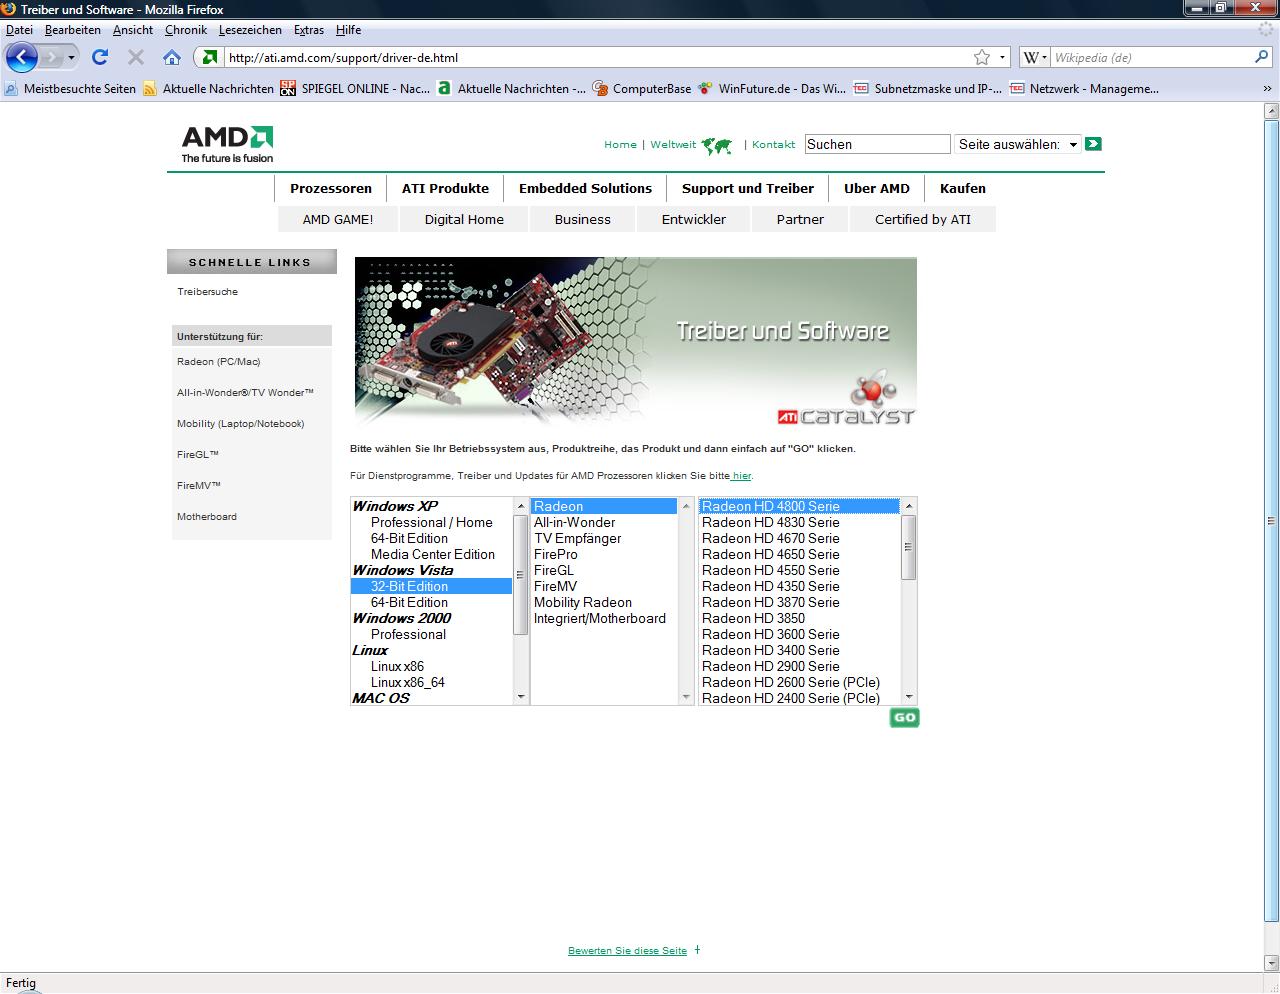Click the green arrow beside Seite auswählen
The image size is (1280, 994).
pyautogui.click(x=1093, y=144)
